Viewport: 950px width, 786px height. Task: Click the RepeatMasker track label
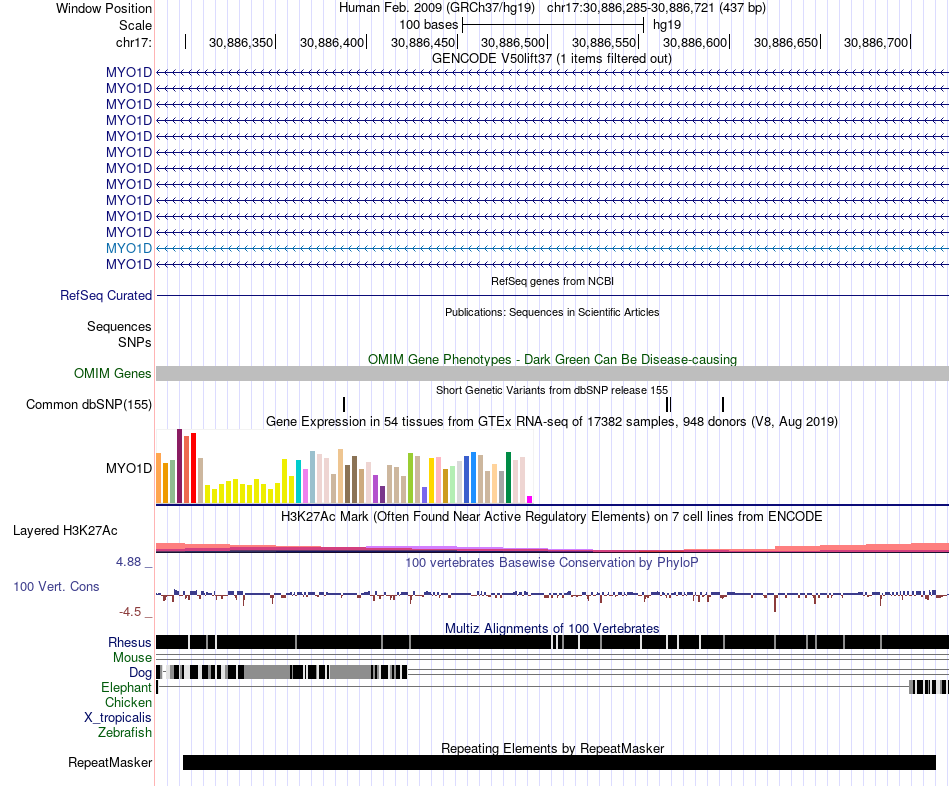tap(110, 762)
